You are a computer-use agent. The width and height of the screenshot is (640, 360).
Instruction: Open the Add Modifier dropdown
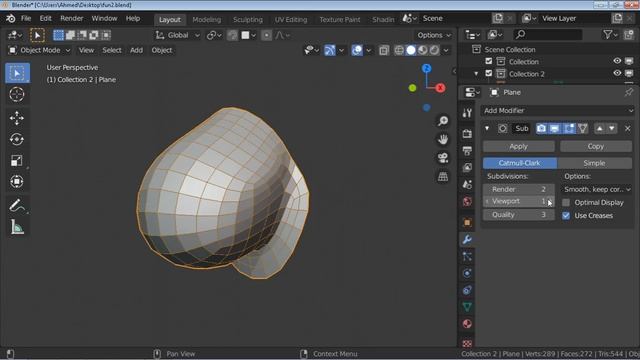pos(558,111)
